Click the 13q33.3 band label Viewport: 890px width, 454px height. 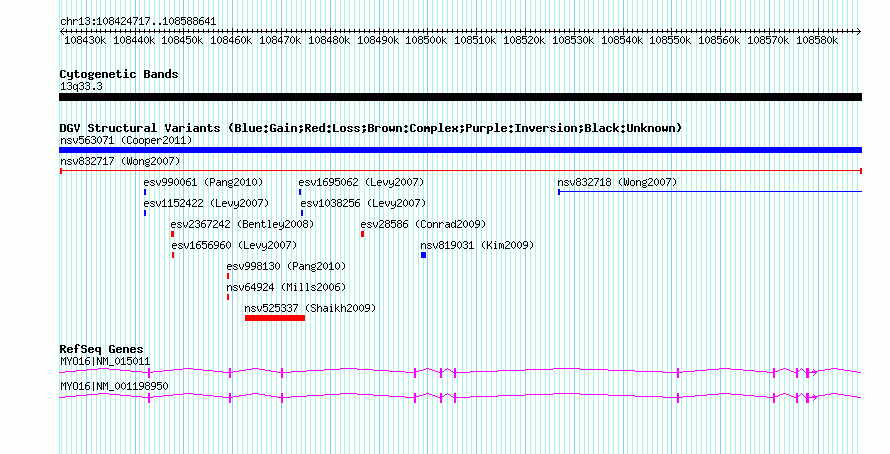pyautogui.click(x=81, y=86)
